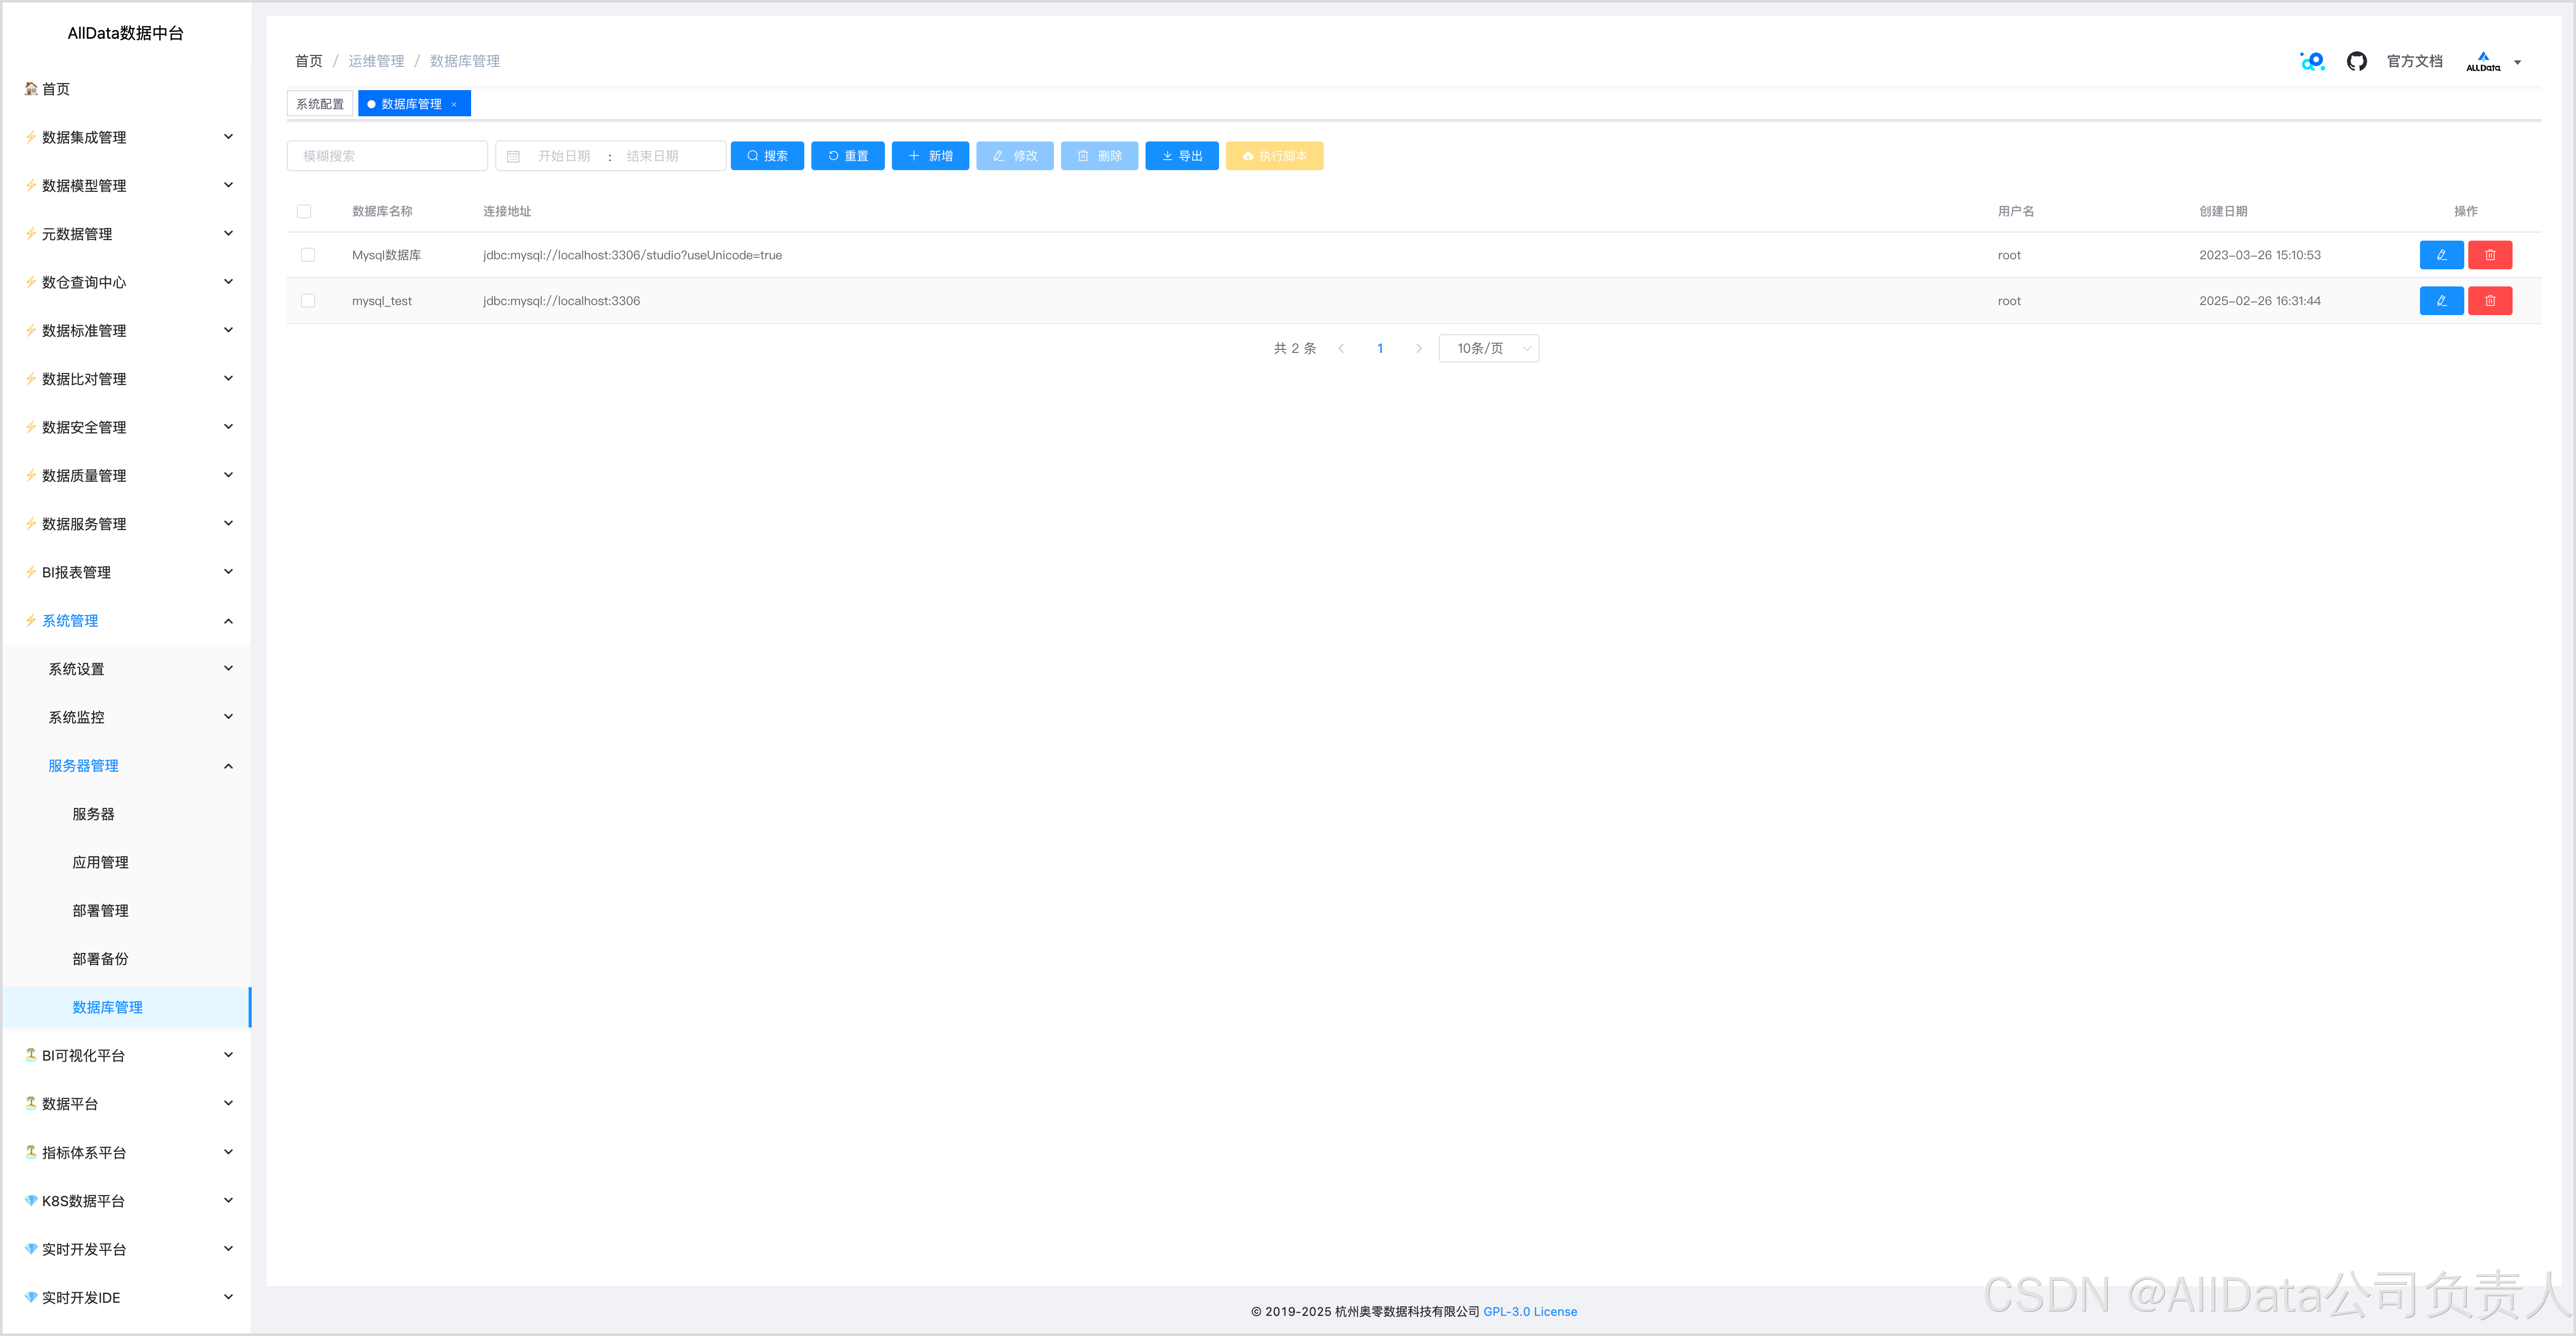2576x1336 pixels.
Task: Close the 数据库管理 tab with the x icon
Action: click(x=454, y=104)
